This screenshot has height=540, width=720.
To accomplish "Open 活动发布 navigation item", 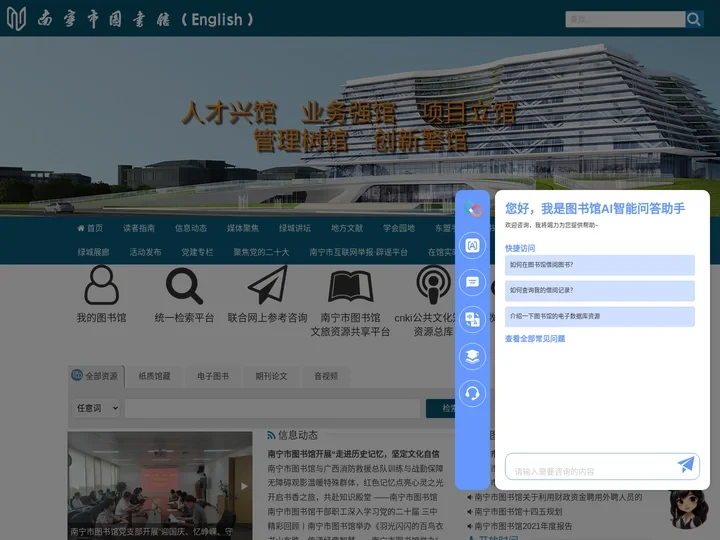I will 145,252.
